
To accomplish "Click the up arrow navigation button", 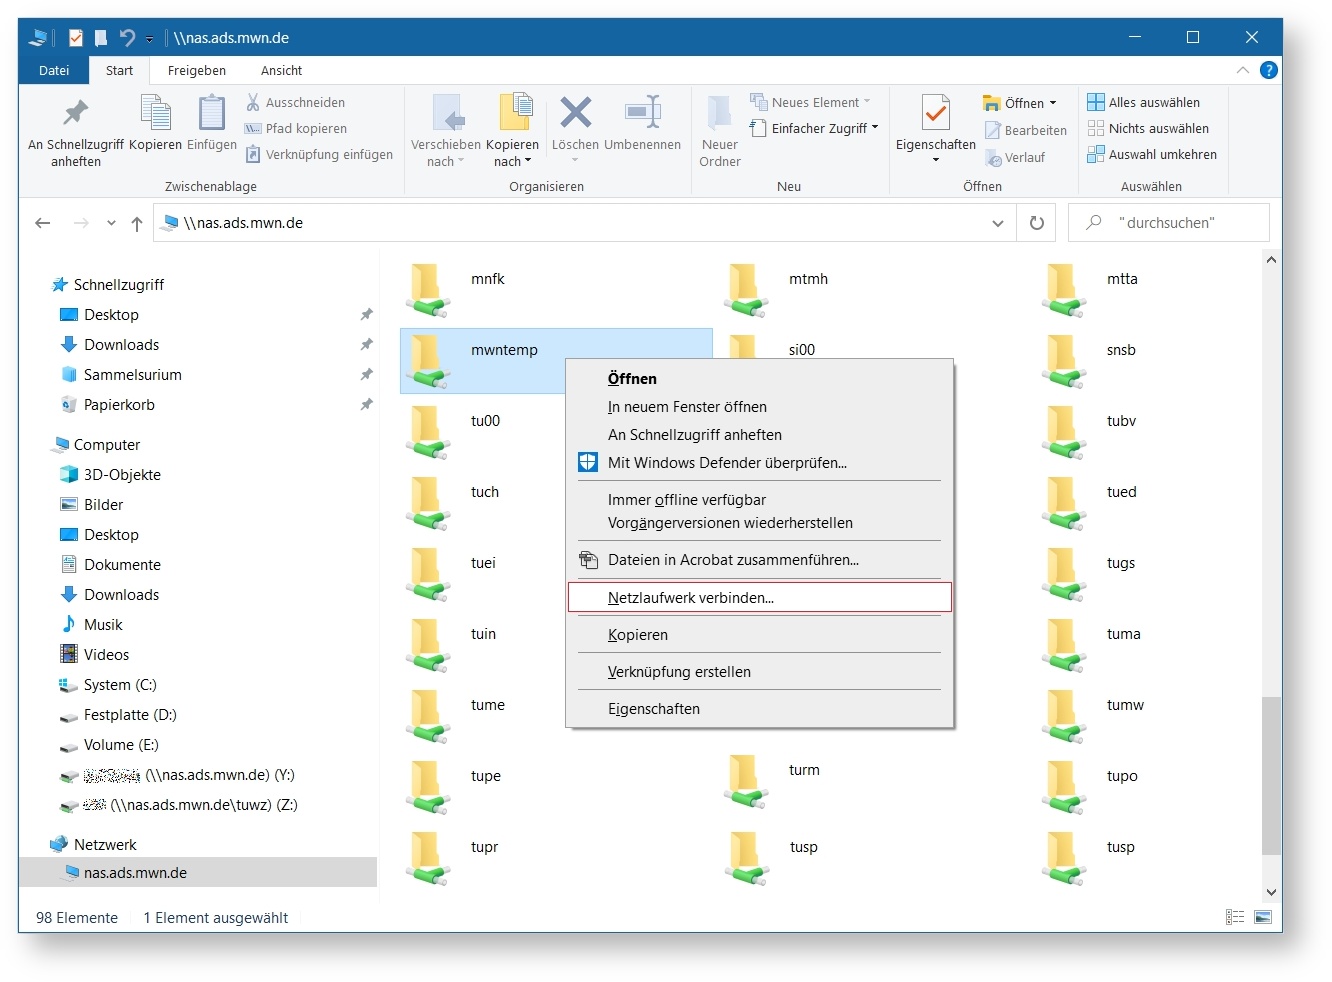I will point(137,223).
